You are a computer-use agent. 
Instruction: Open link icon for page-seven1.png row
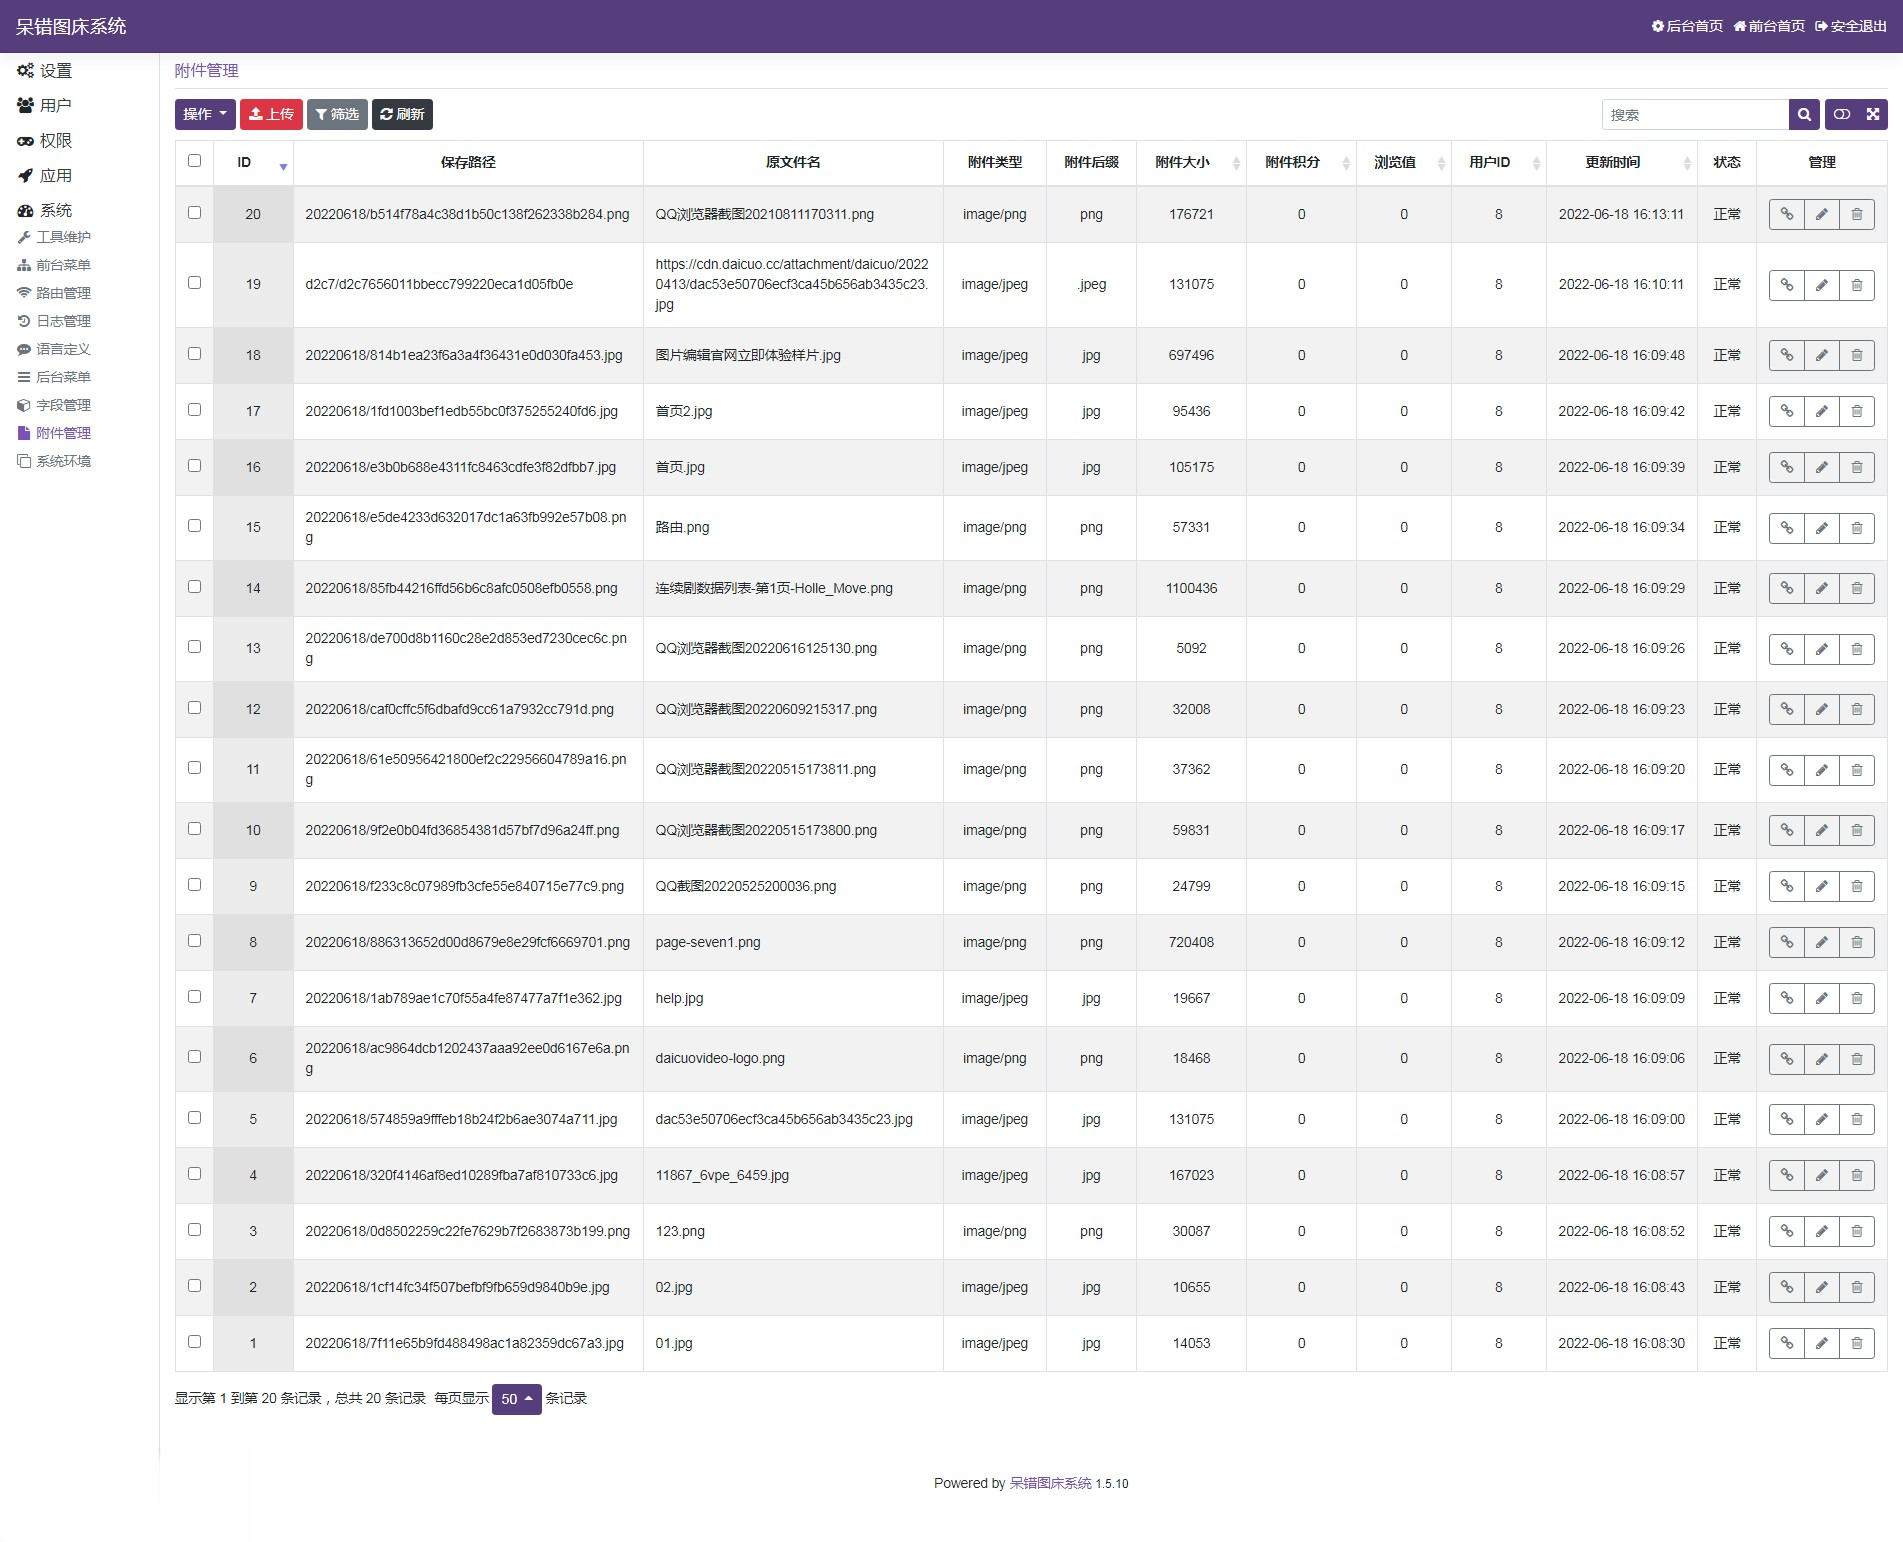point(1786,942)
